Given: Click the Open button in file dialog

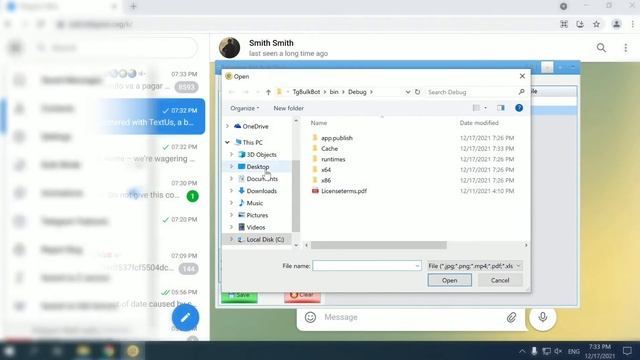Looking at the screenshot, I should pos(449,280).
